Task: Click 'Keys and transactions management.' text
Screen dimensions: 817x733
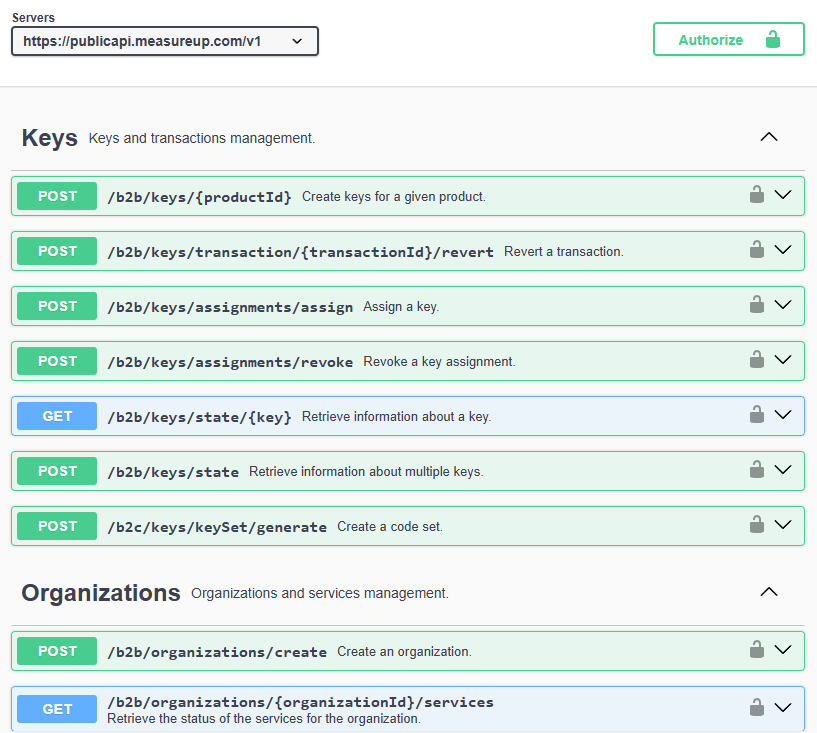Action: (202, 138)
